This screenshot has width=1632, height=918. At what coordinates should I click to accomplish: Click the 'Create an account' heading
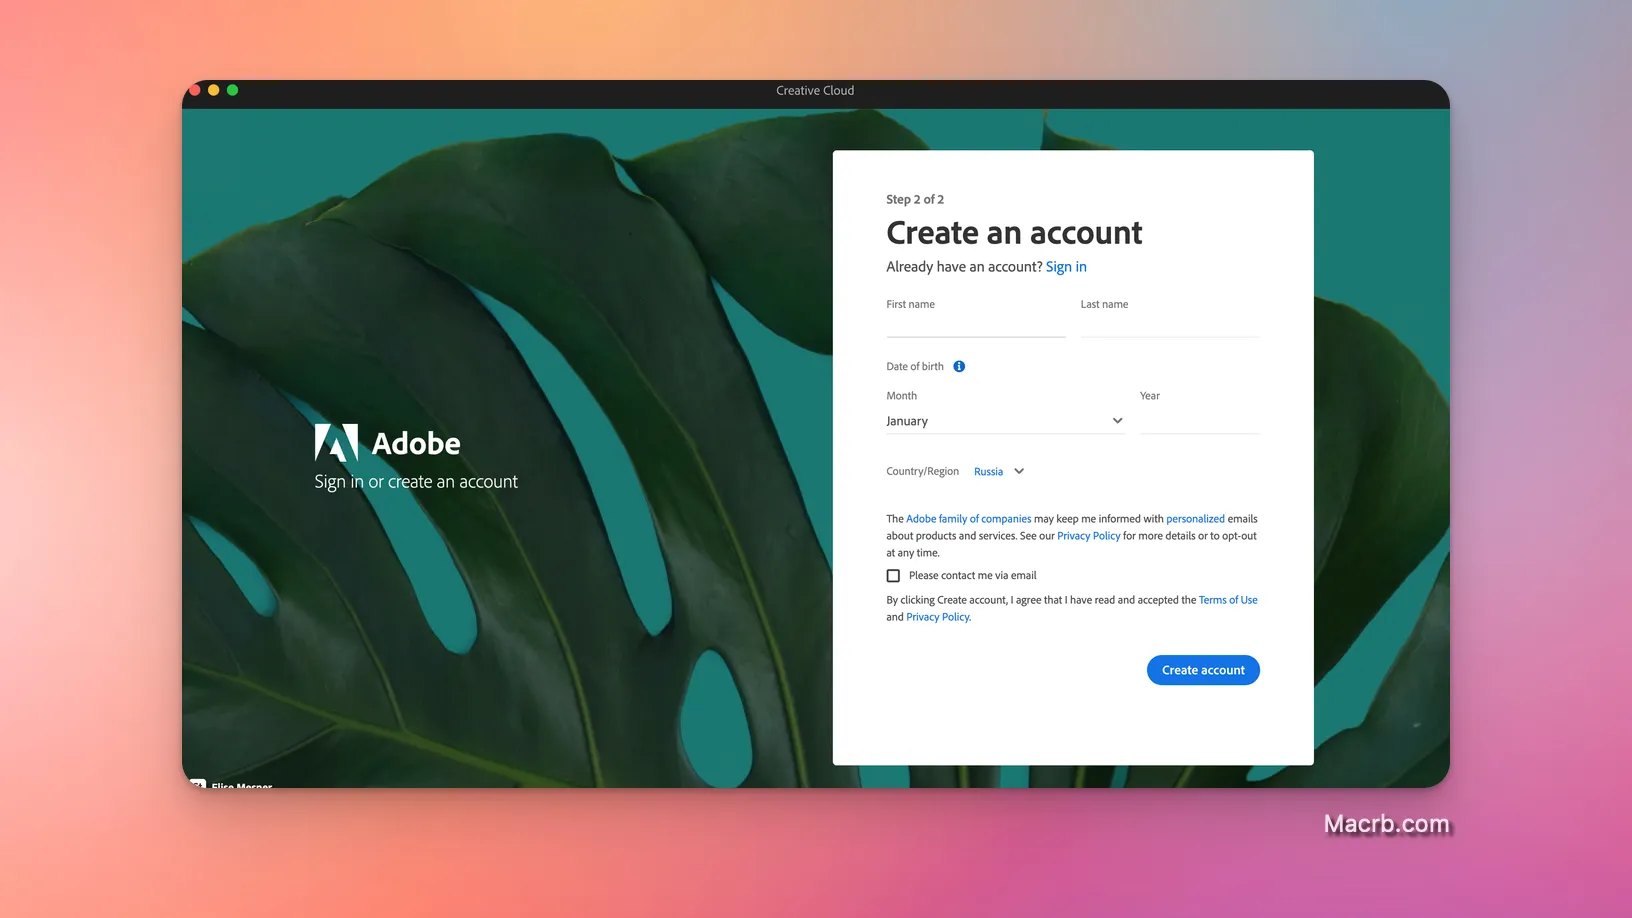pos(1014,233)
